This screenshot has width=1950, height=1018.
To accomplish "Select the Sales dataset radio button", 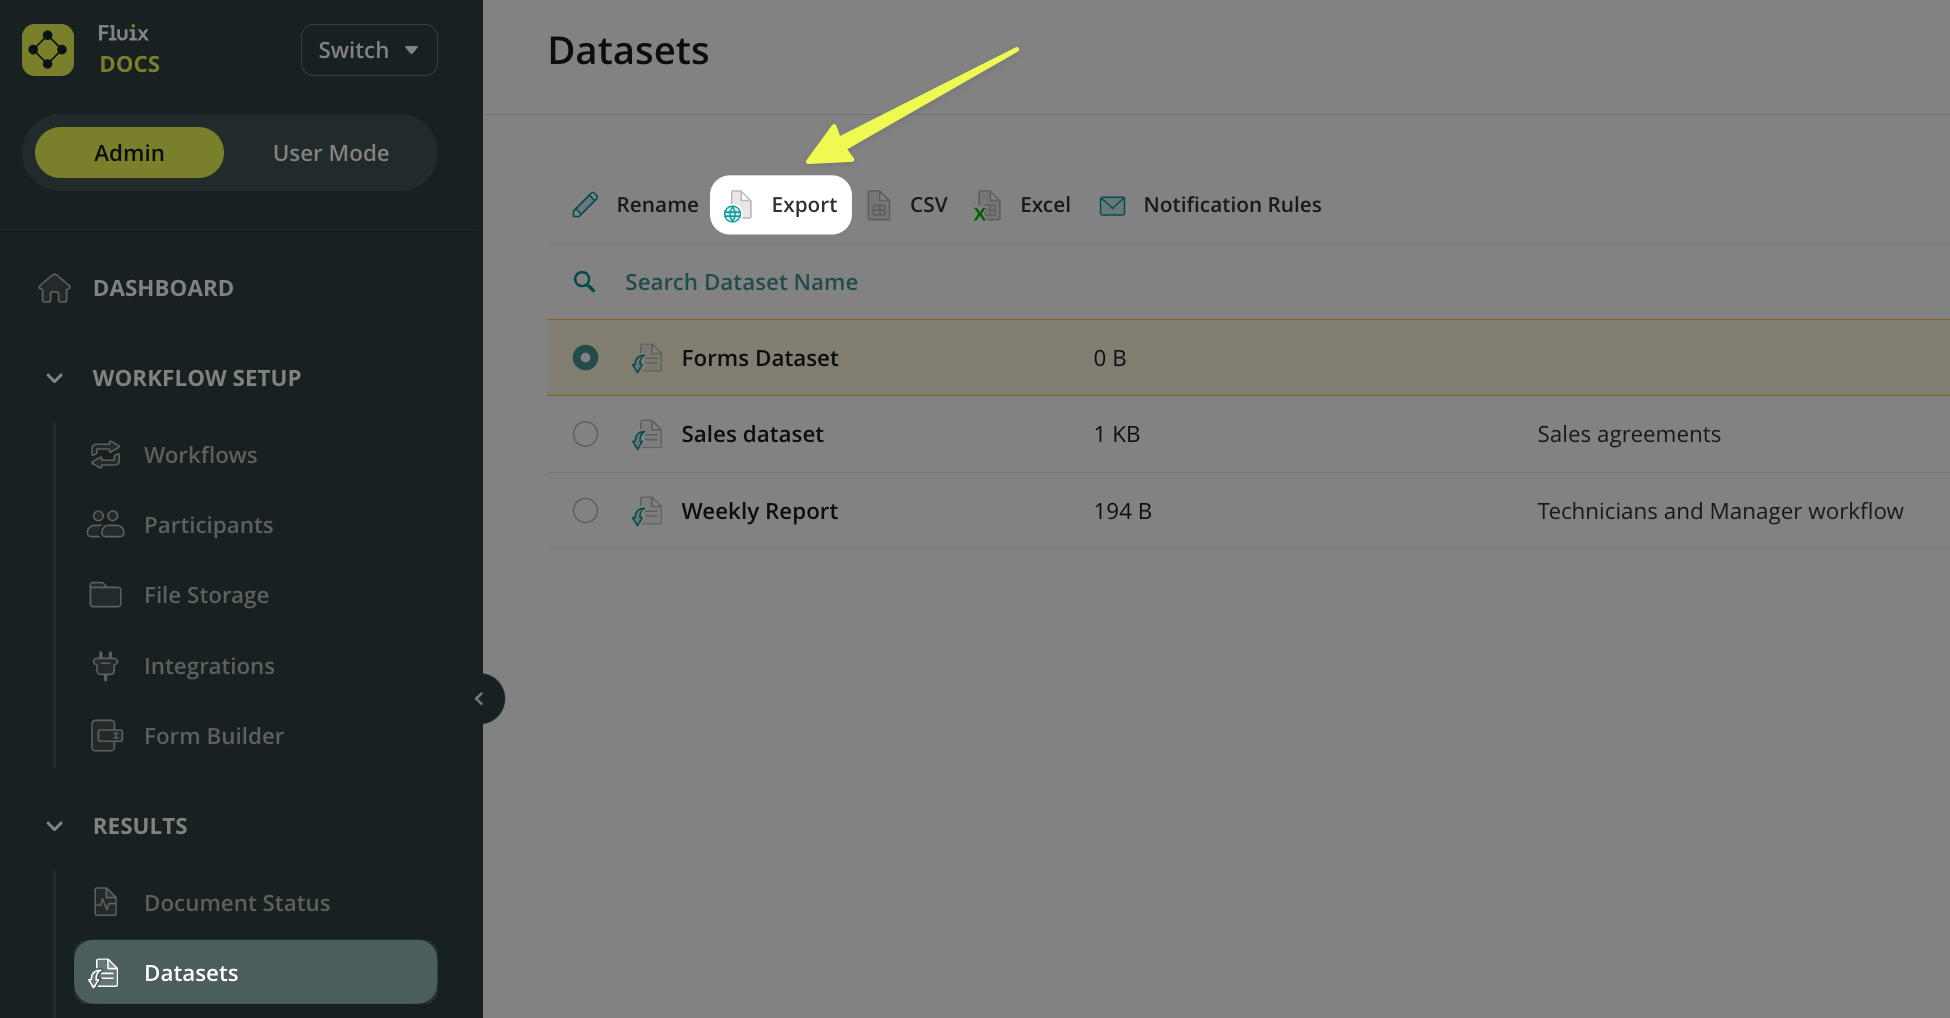I will [x=585, y=434].
